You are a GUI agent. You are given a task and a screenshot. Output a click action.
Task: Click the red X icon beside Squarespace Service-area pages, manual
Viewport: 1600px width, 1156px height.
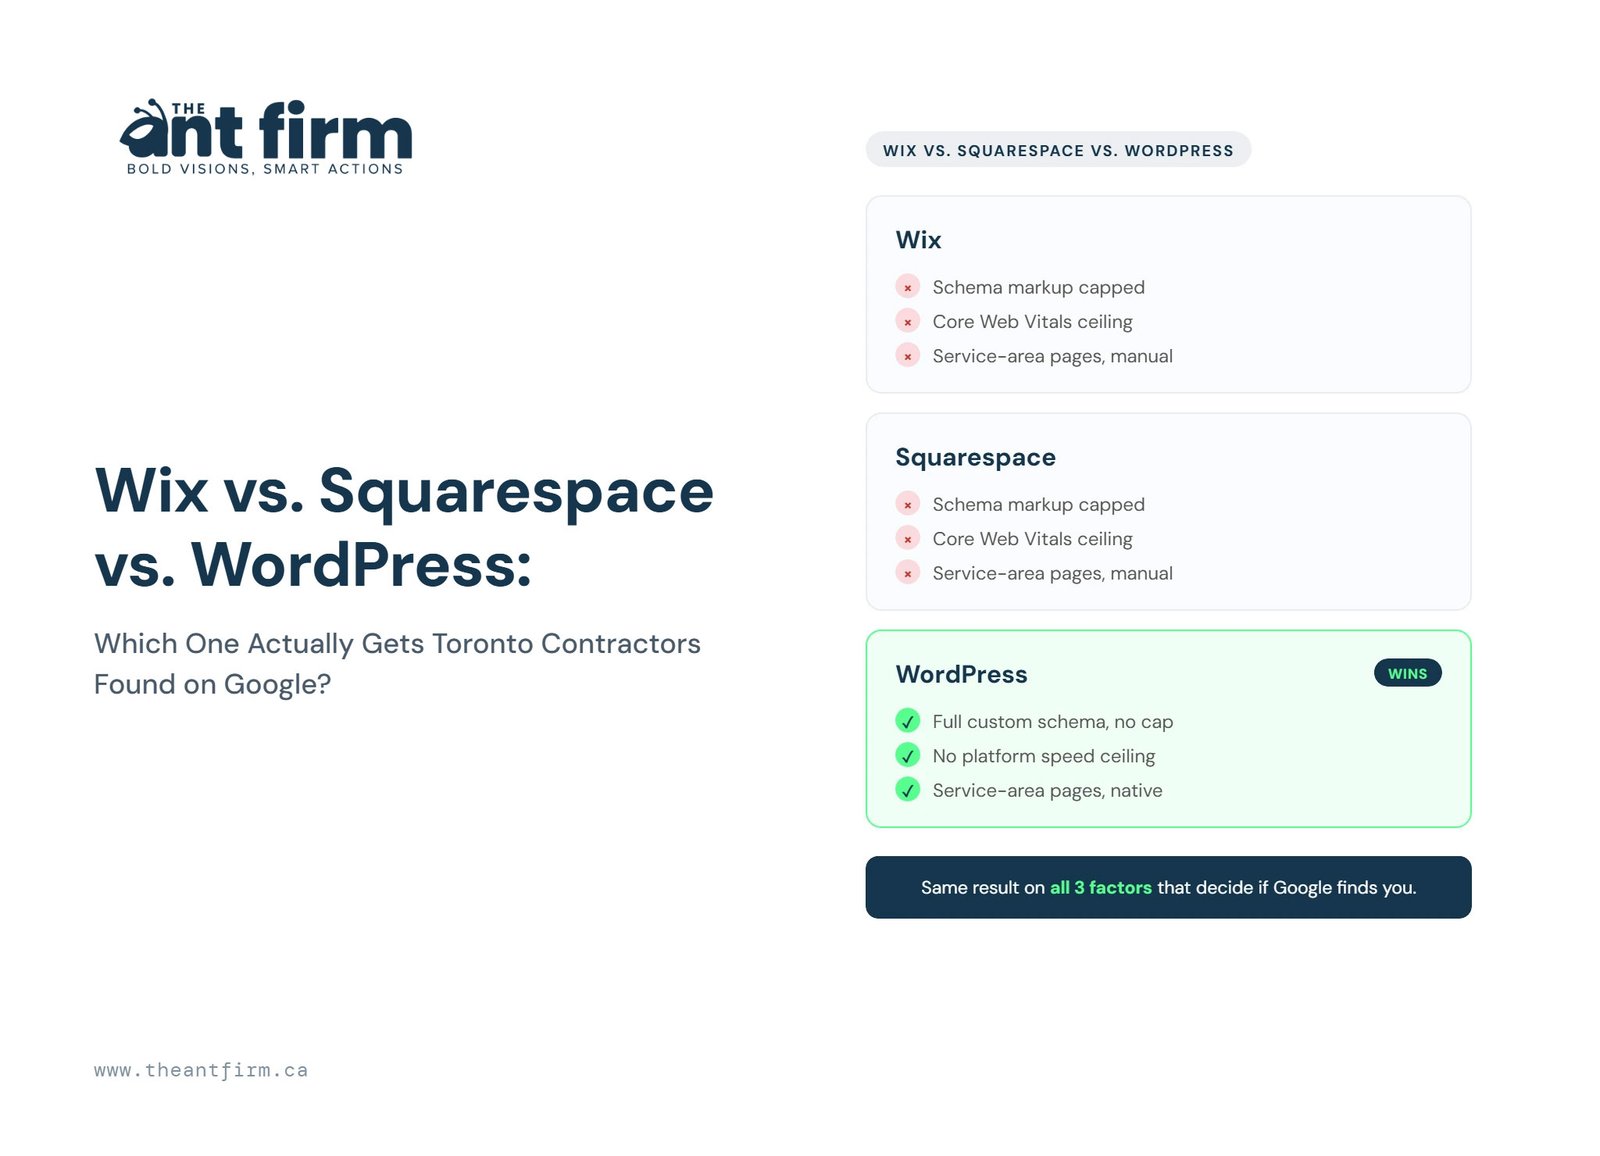tap(907, 573)
